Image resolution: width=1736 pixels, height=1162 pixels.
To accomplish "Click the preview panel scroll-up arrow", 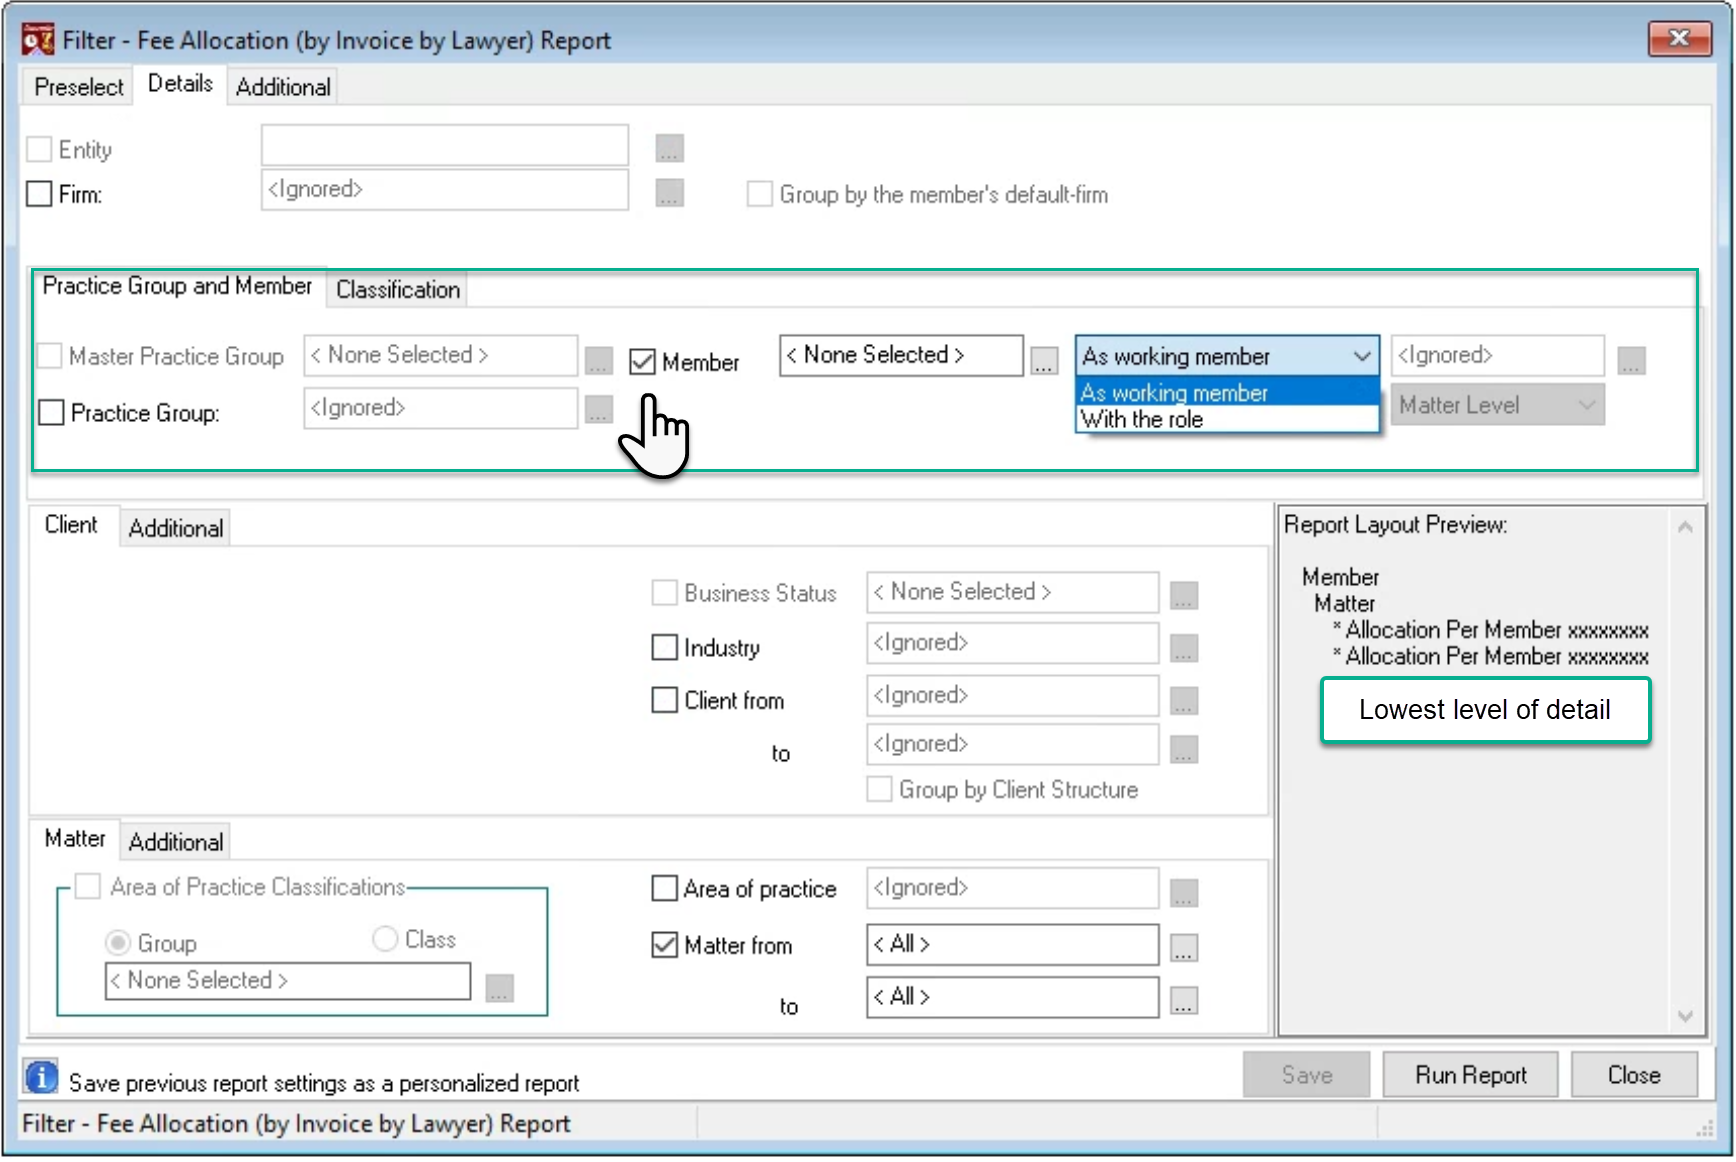I will [1685, 527].
